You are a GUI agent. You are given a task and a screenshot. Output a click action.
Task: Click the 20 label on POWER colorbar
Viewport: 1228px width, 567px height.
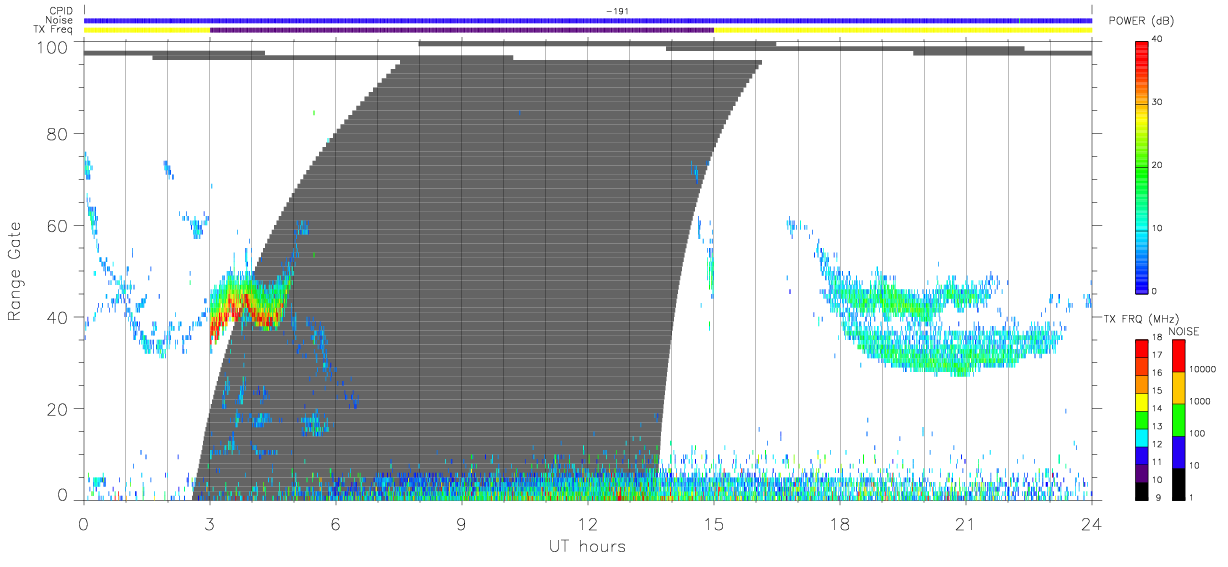point(1157,165)
